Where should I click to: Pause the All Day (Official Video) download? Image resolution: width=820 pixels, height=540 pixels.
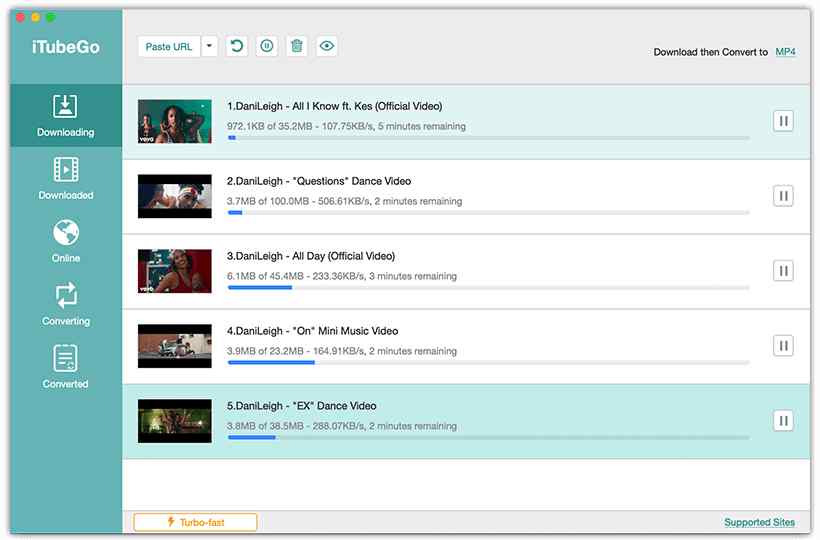[783, 270]
